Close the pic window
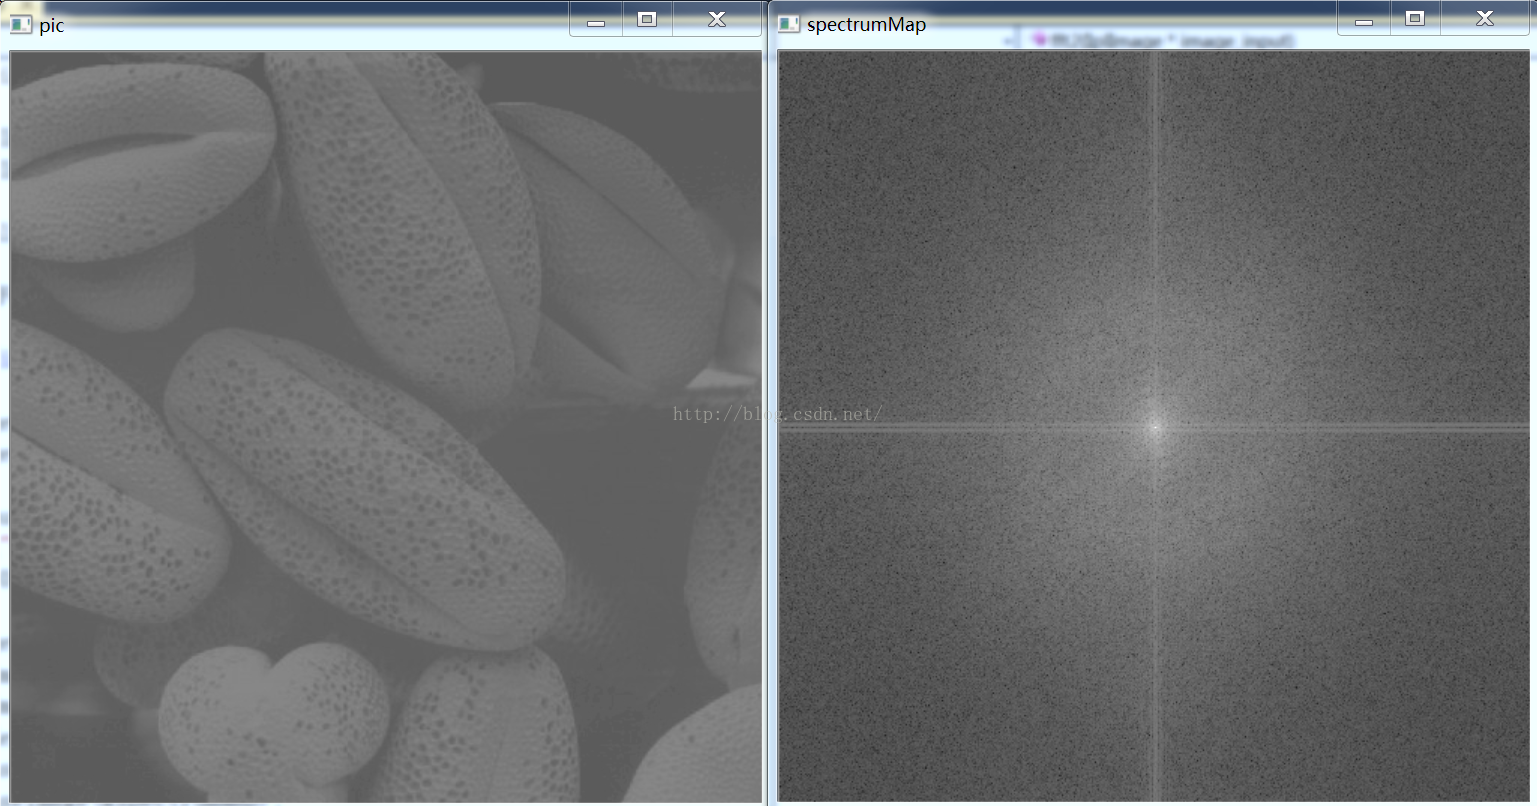The height and width of the screenshot is (806, 1537). (x=716, y=19)
